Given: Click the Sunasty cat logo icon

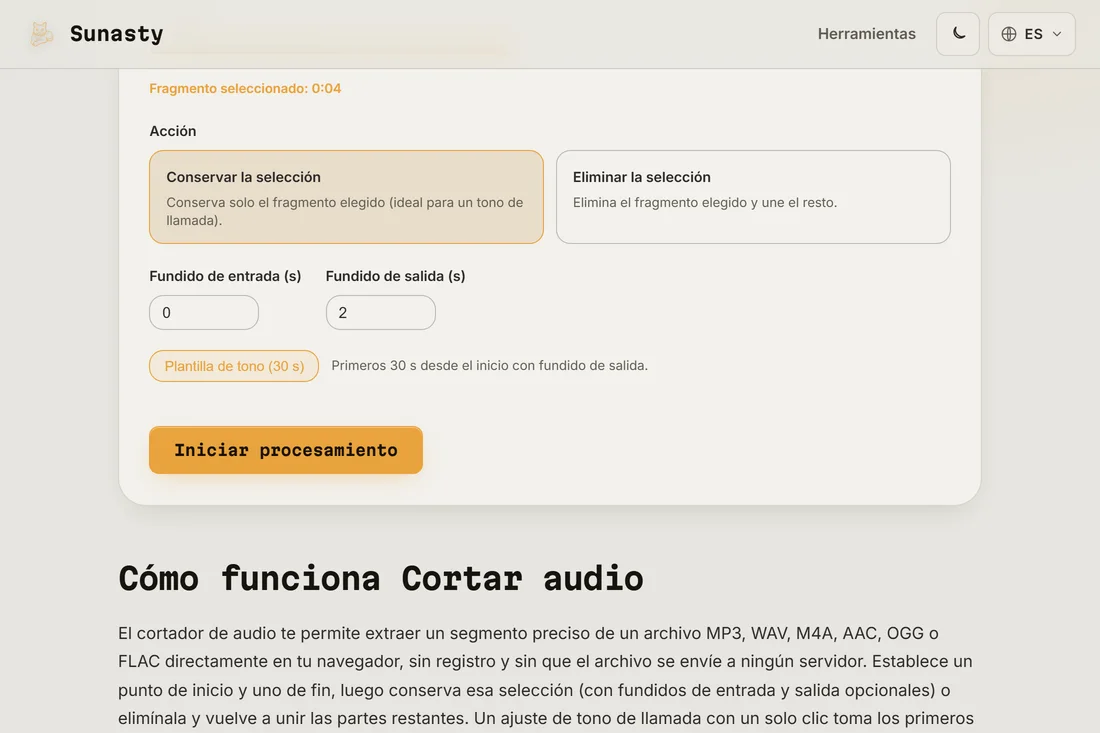Looking at the screenshot, I should pyautogui.click(x=41, y=34).
